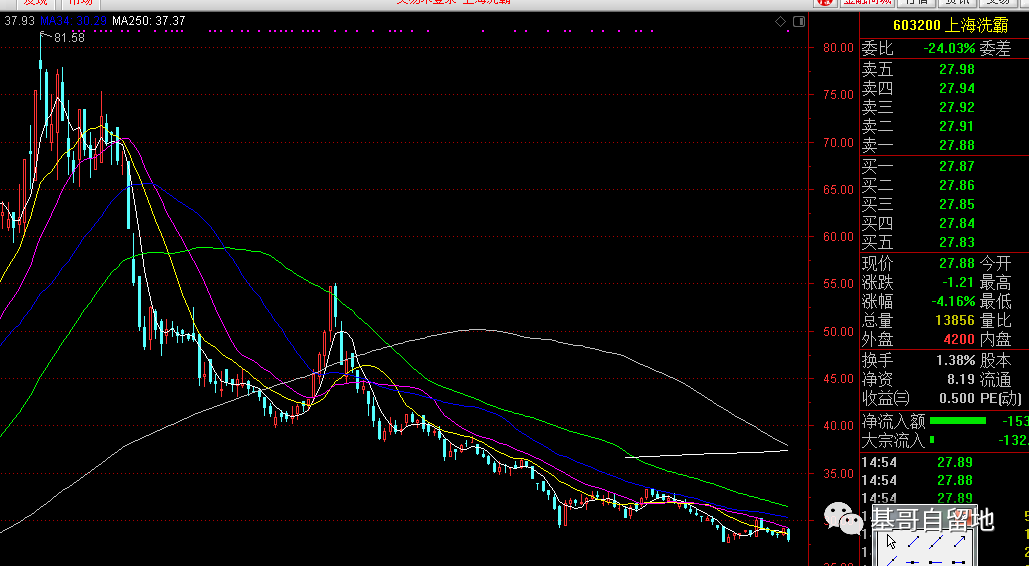The width and height of the screenshot is (1029, 566).
Task: Click the 81.58 high price marker
Action: pyautogui.click(x=69, y=38)
